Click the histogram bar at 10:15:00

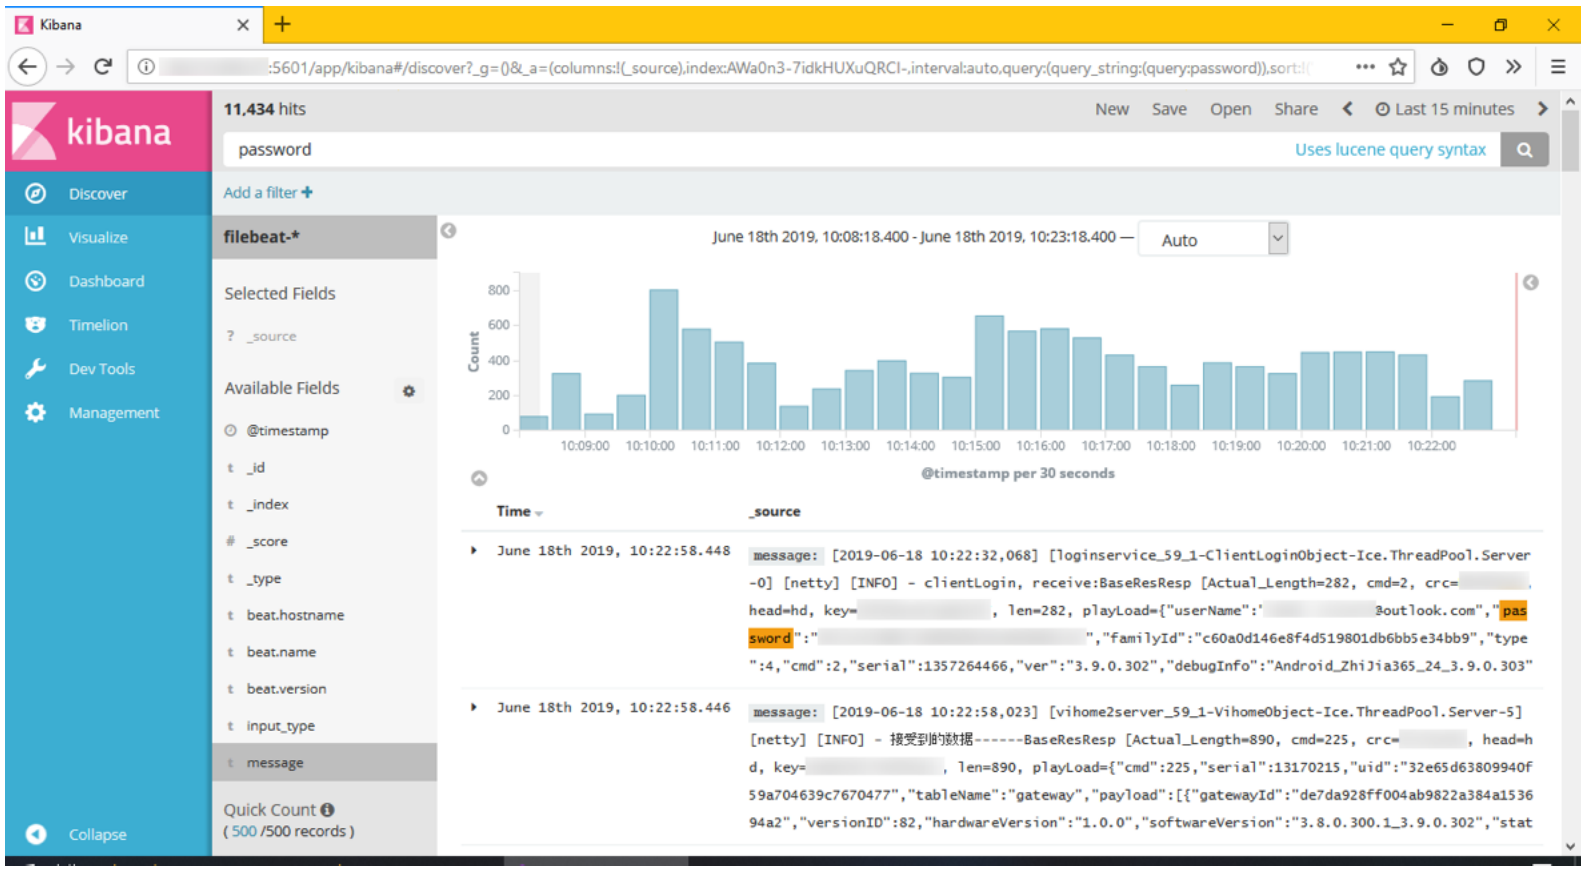point(989,373)
